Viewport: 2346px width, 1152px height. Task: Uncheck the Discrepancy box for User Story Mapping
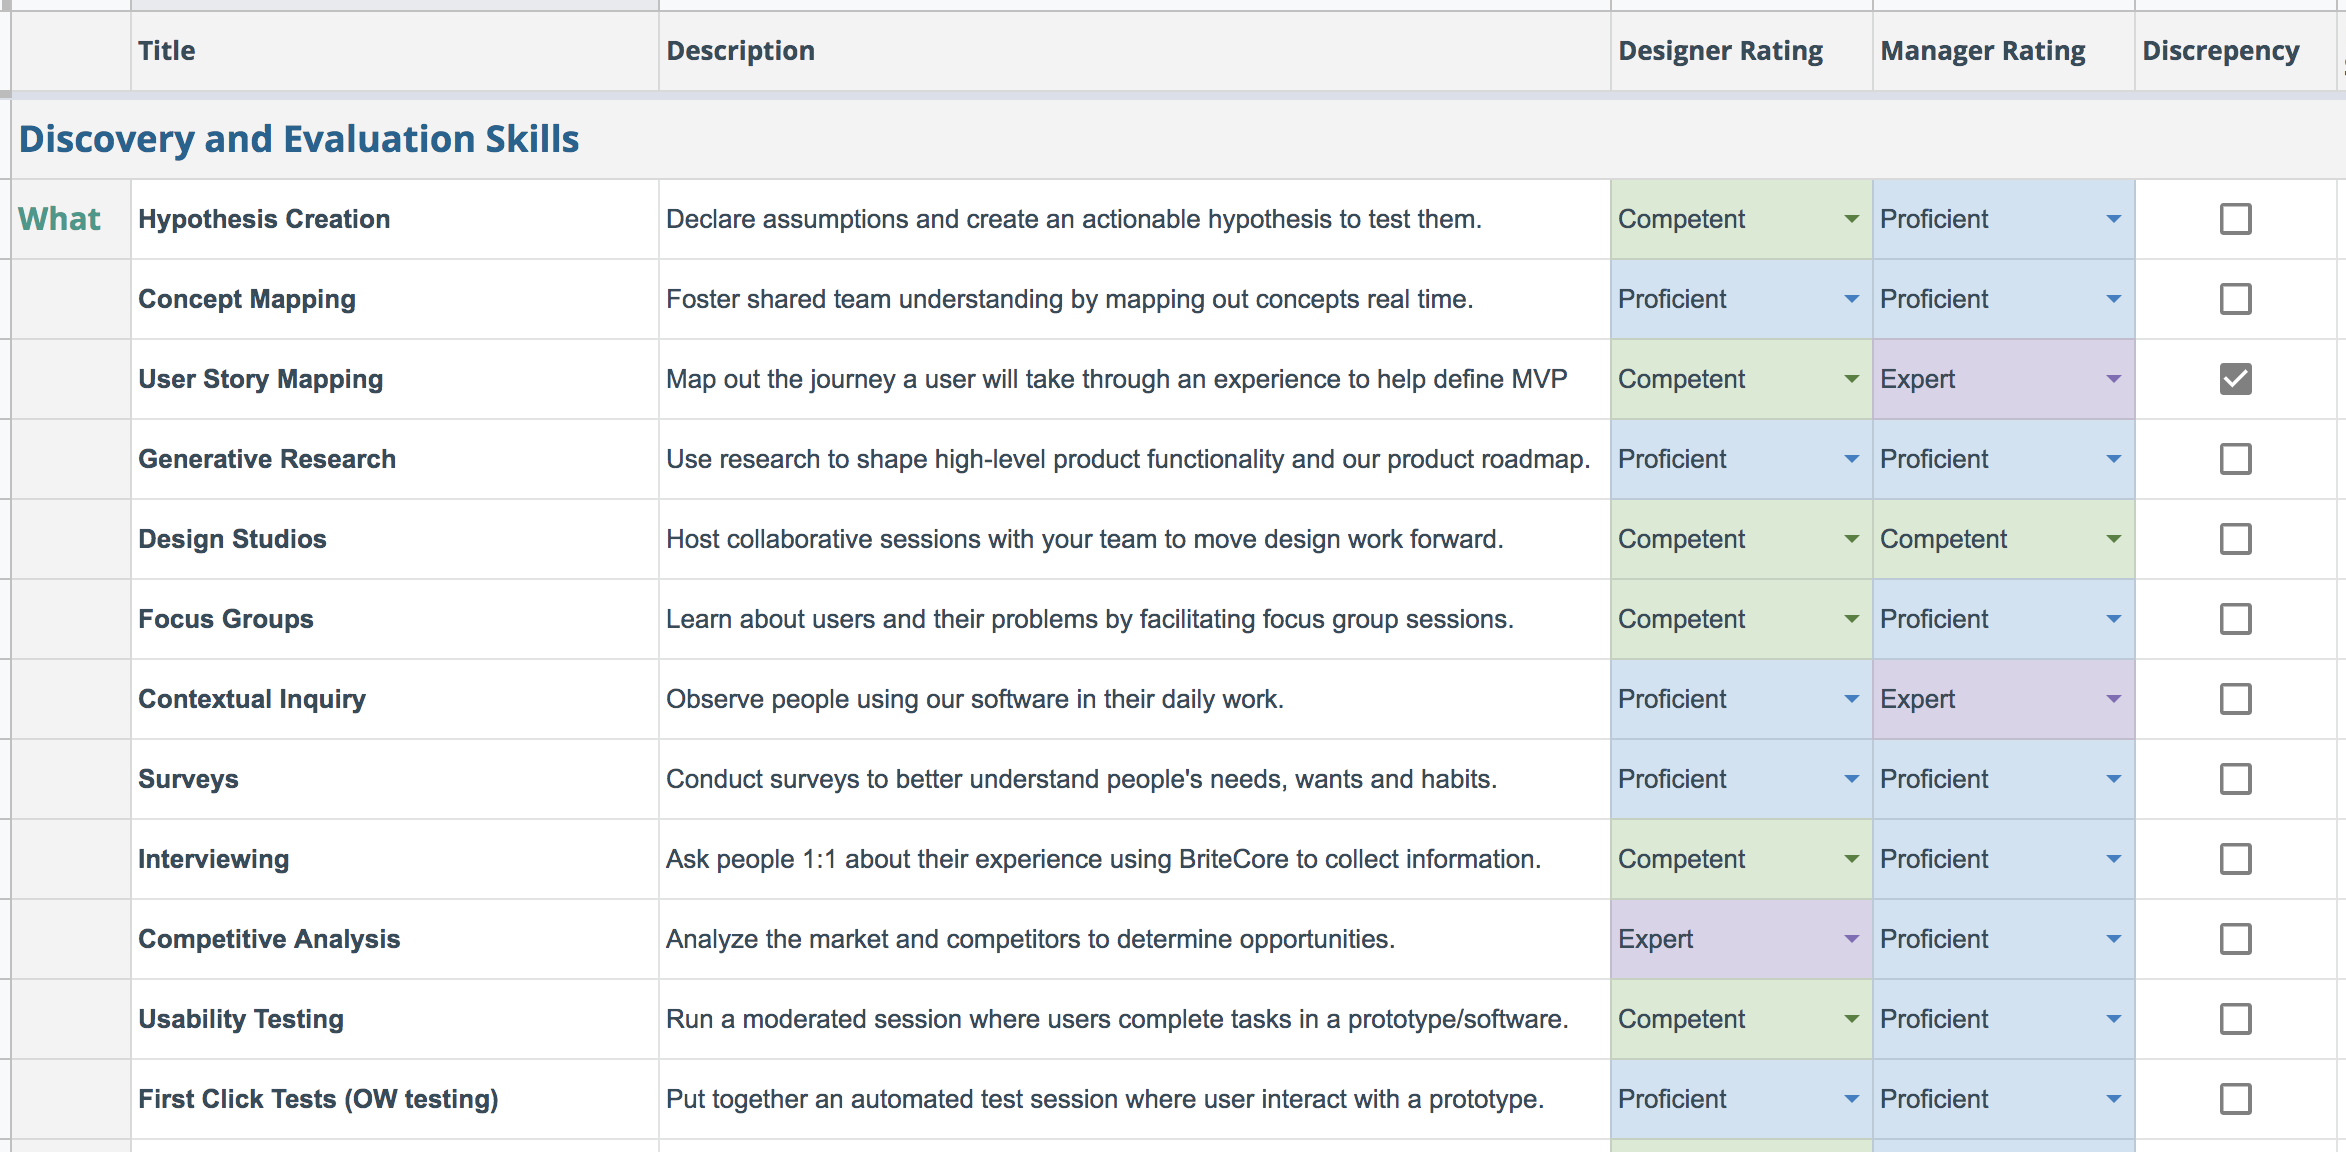pos(2235,378)
